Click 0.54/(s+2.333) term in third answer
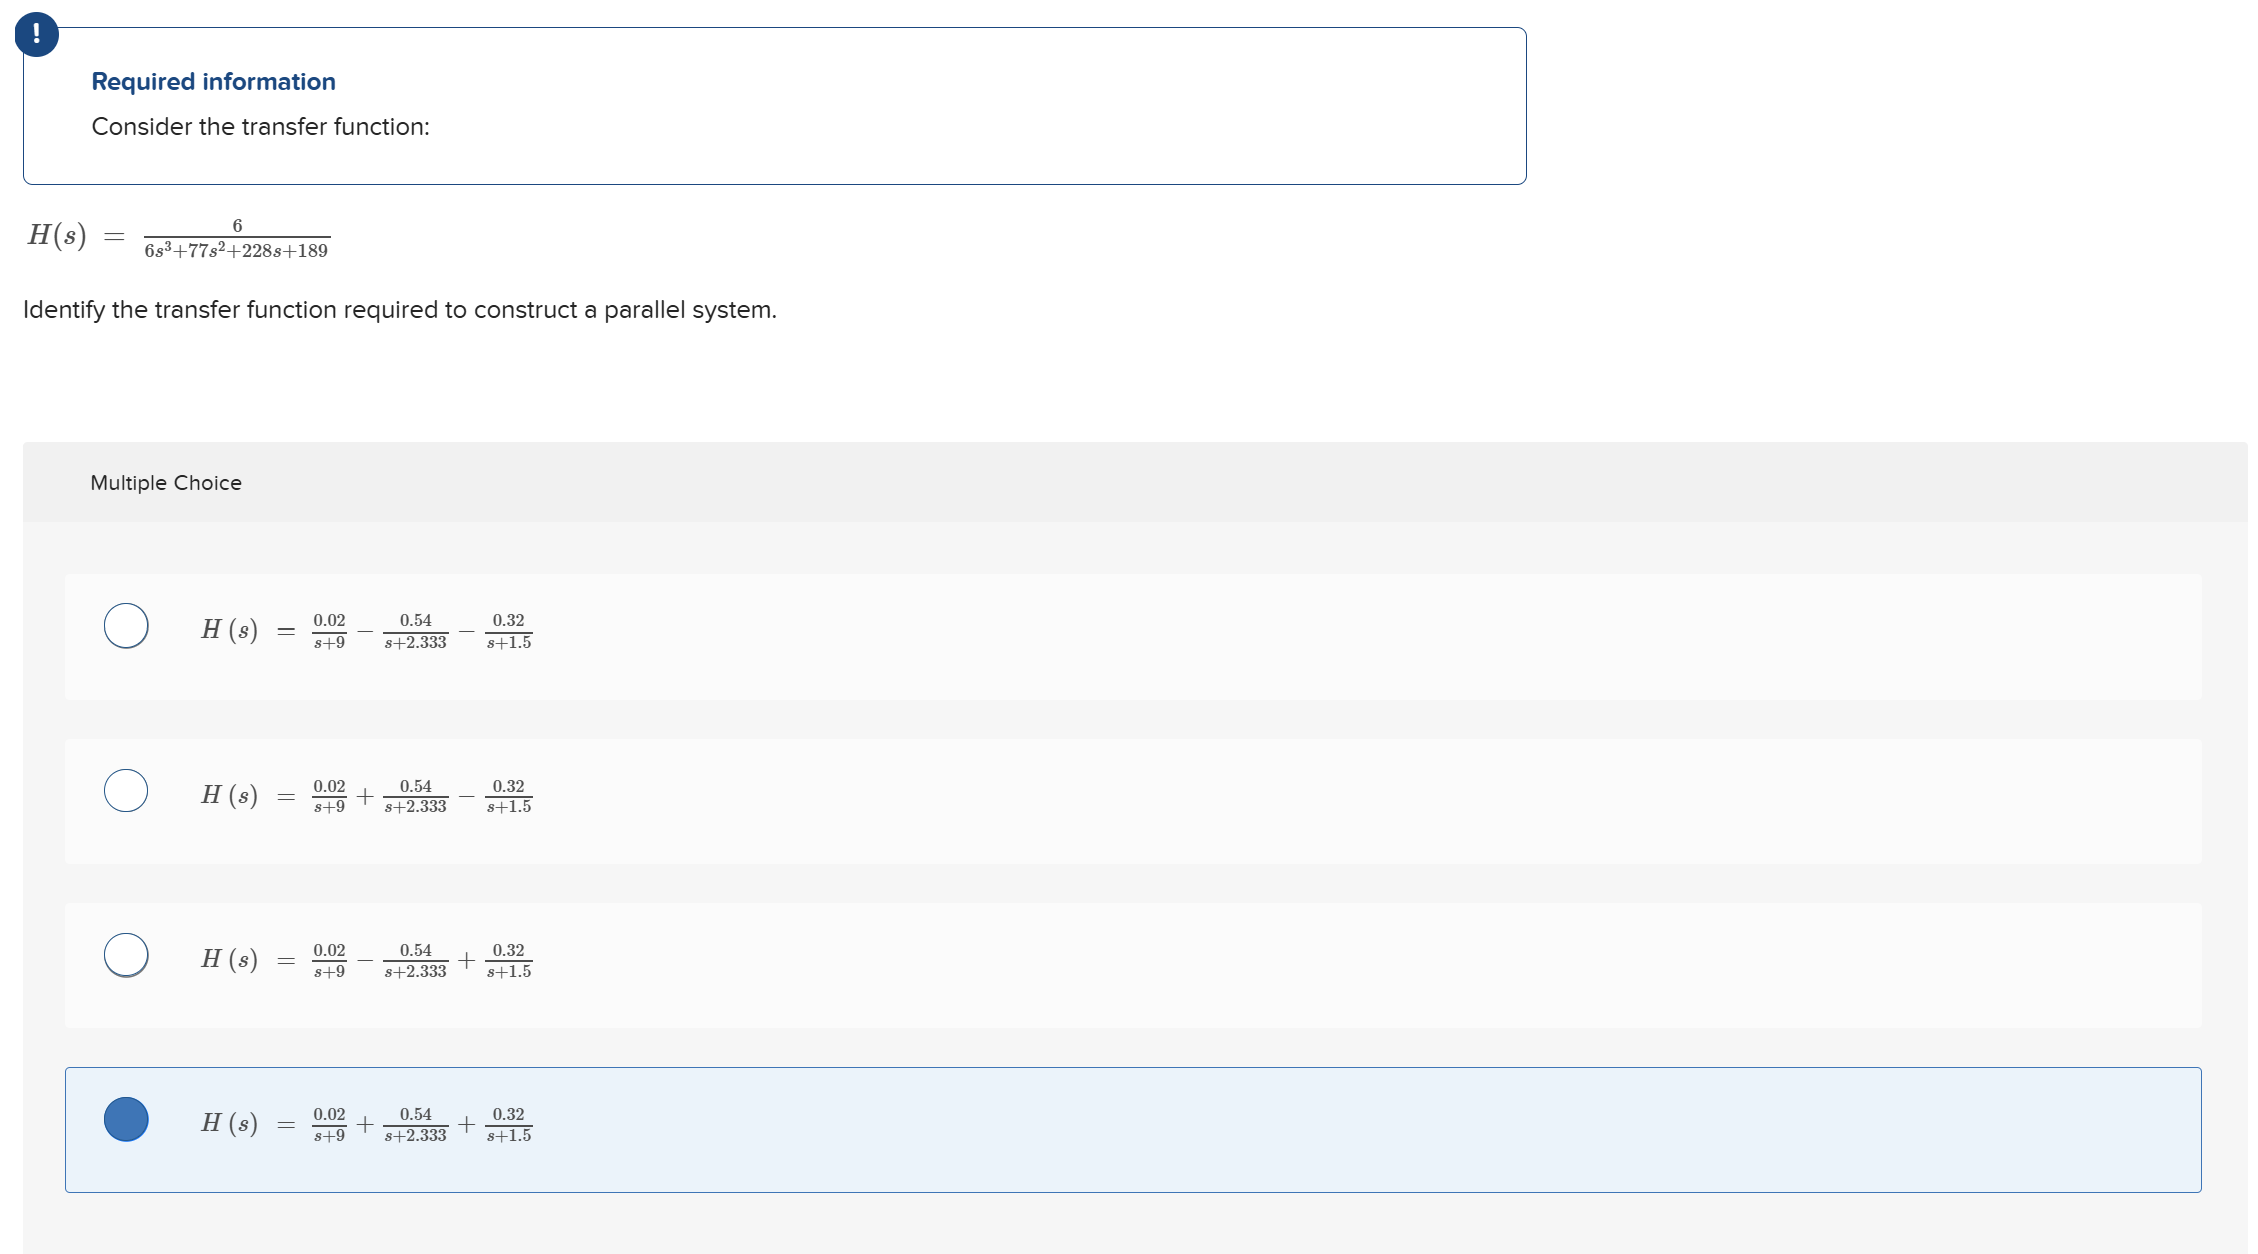This screenshot has height=1254, width=2258. 415,960
